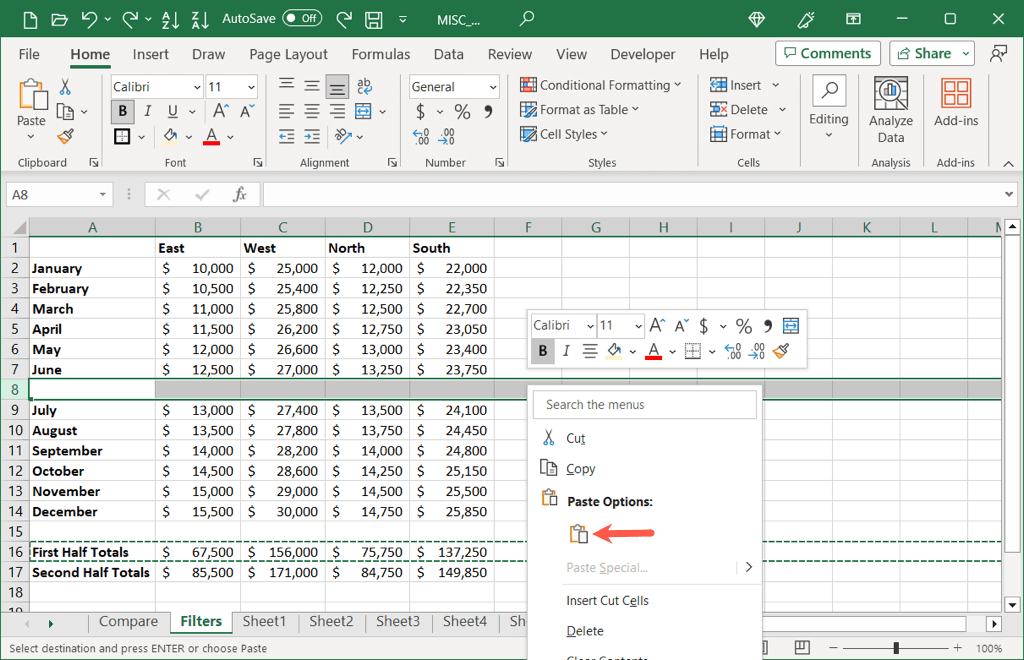This screenshot has width=1024, height=660.
Task: Click the Increase Indent icon in the ribbon
Action: [x=312, y=136]
